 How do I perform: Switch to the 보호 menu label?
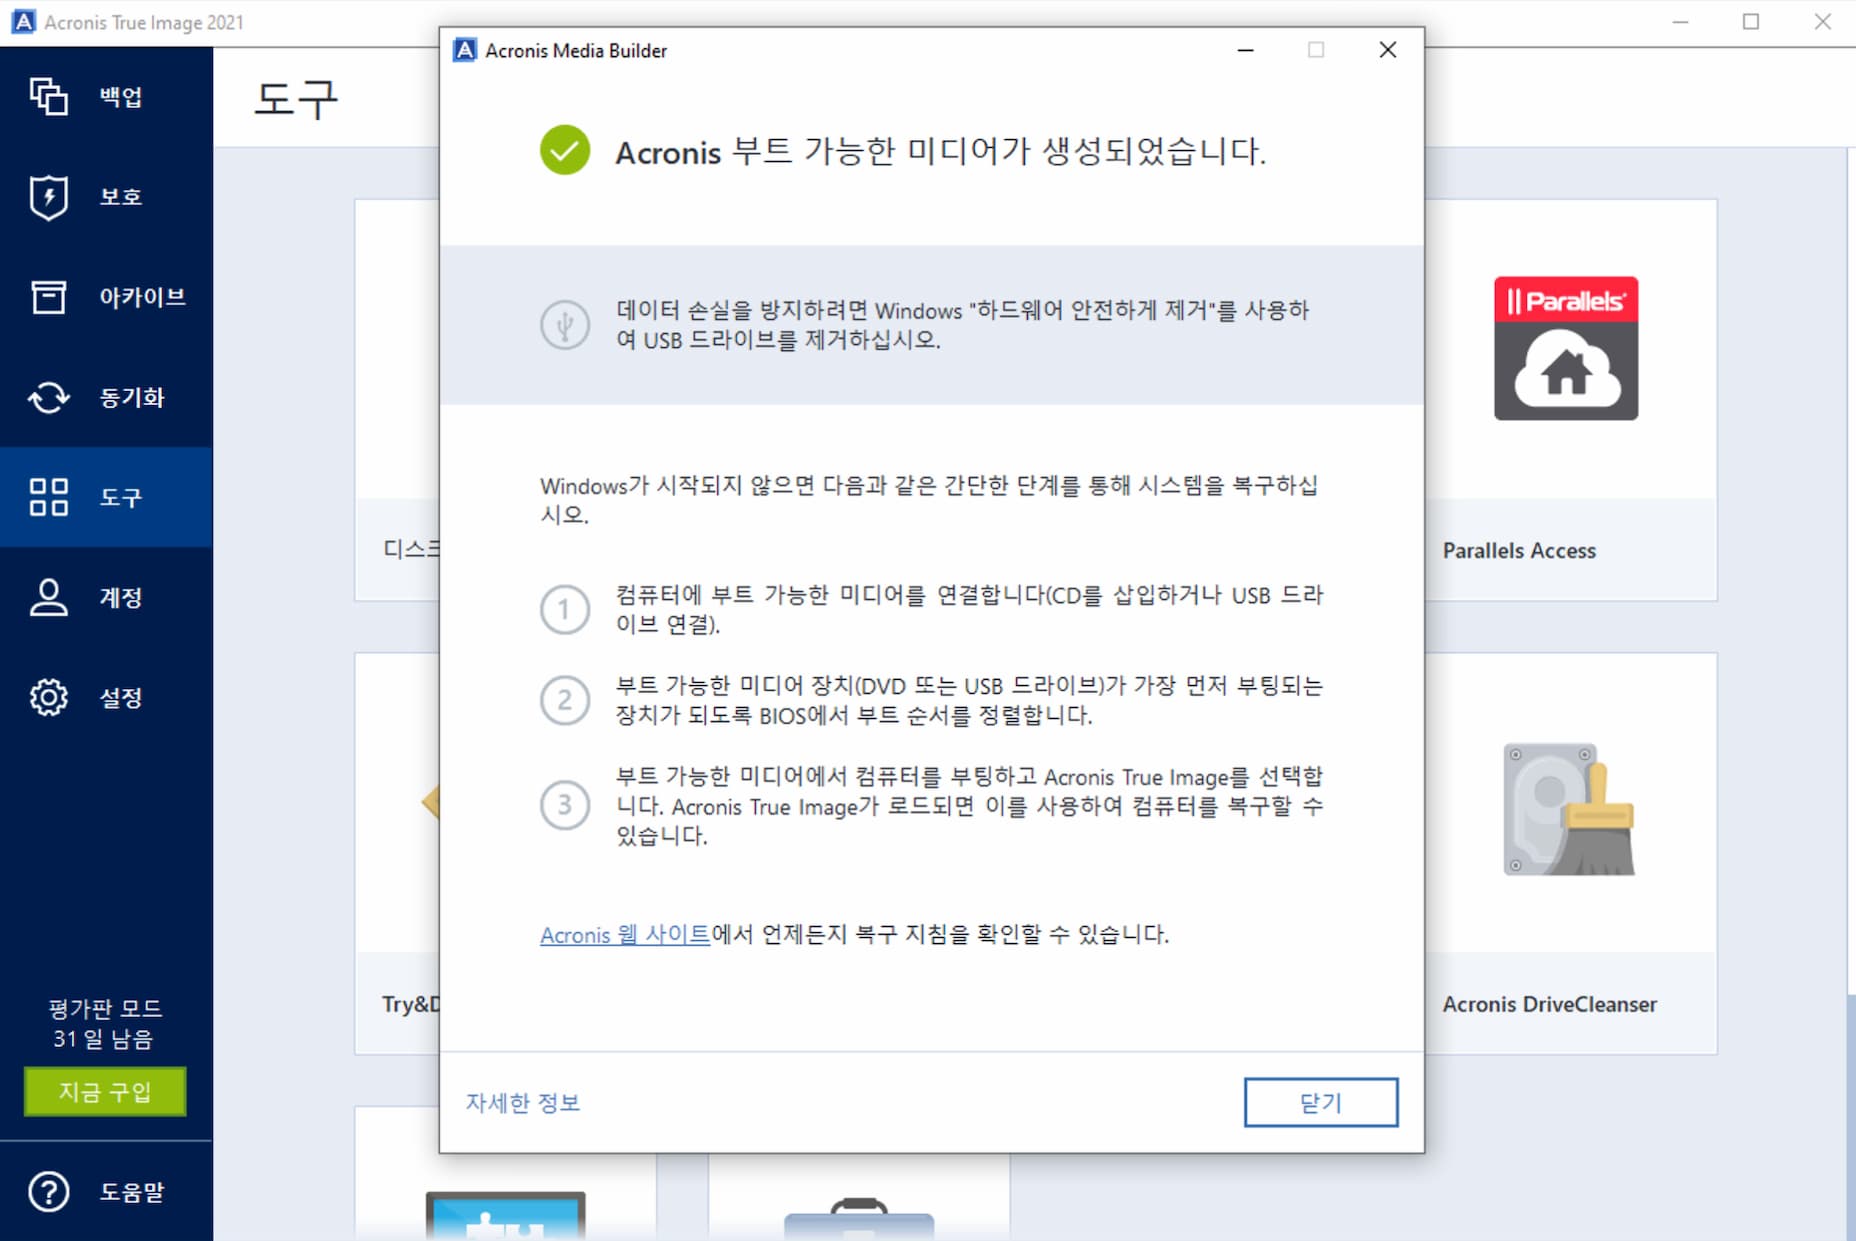(121, 197)
